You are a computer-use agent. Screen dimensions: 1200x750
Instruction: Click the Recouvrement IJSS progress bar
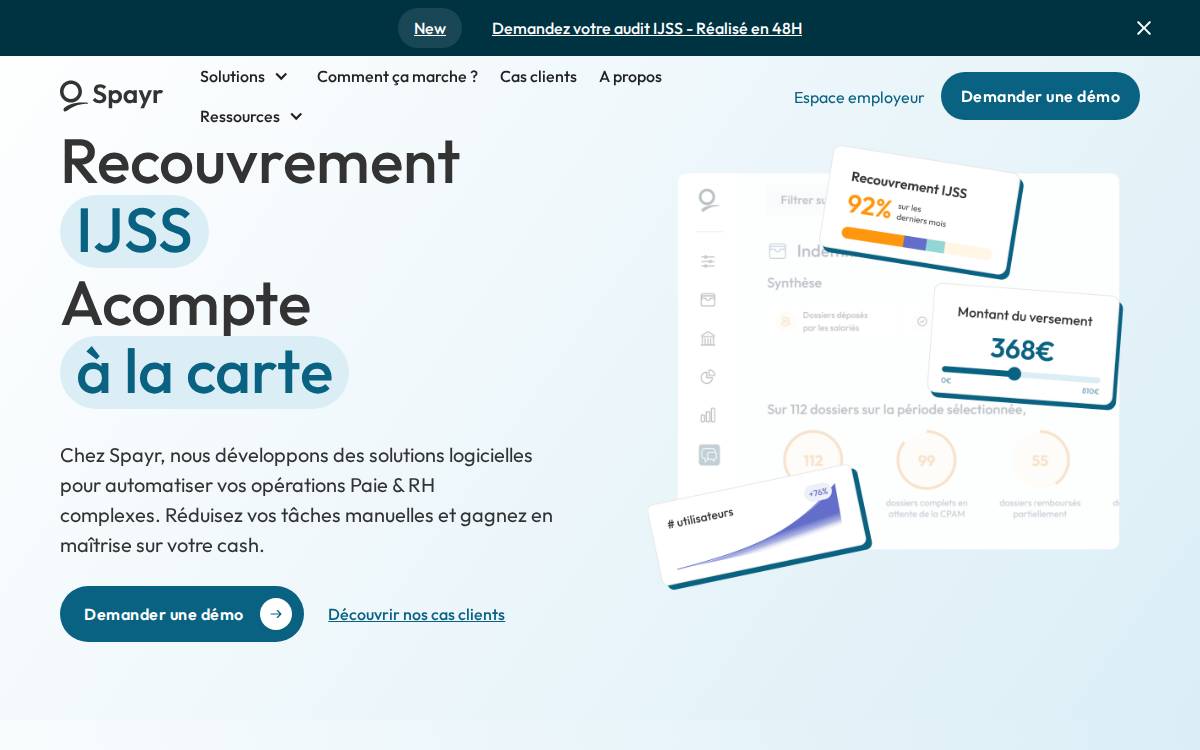click(x=916, y=243)
